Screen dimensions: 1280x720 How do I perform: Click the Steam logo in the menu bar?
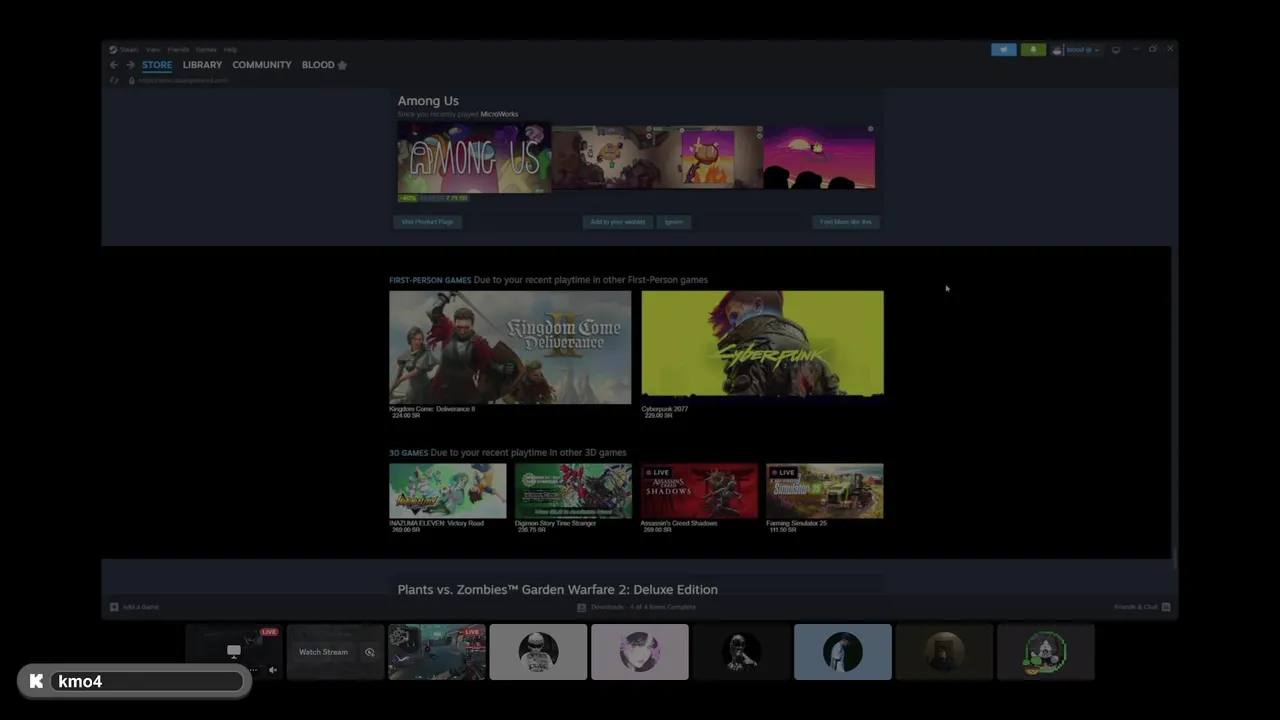[113, 49]
